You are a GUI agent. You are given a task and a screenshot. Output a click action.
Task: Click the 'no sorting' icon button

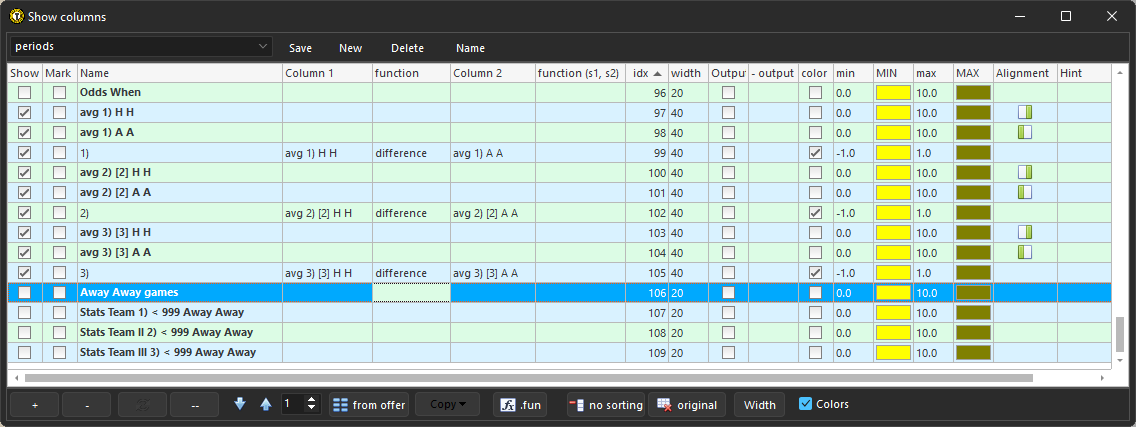point(606,405)
